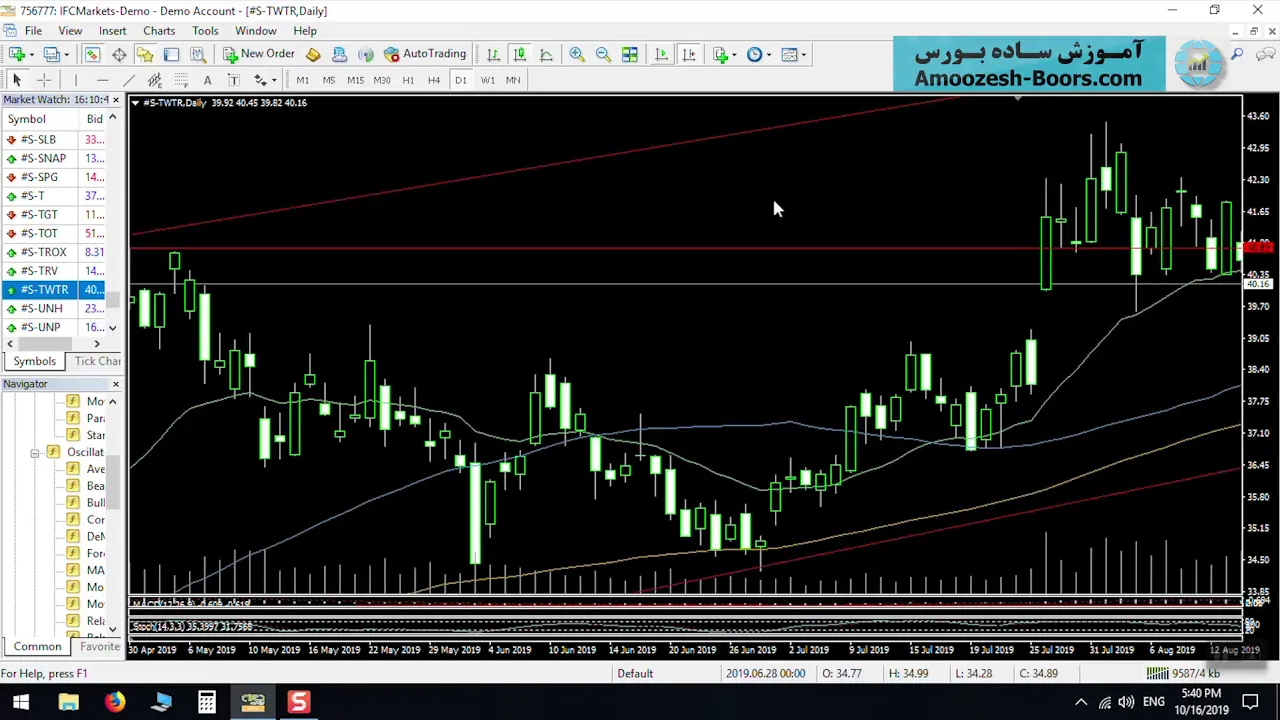Image resolution: width=1280 pixels, height=720 pixels.
Task: Open the View menu
Action: click(x=70, y=30)
